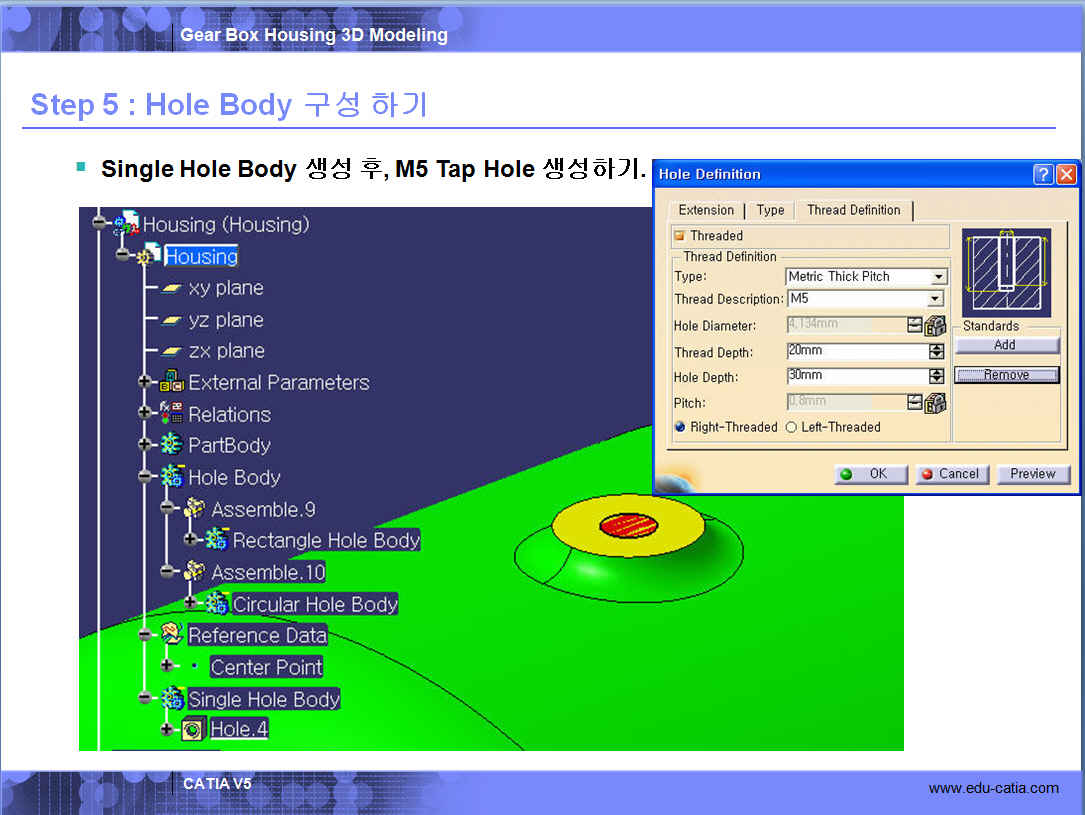Select the Right-Threaded radio option
This screenshot has height=815, width=1085.
point(680,427)
